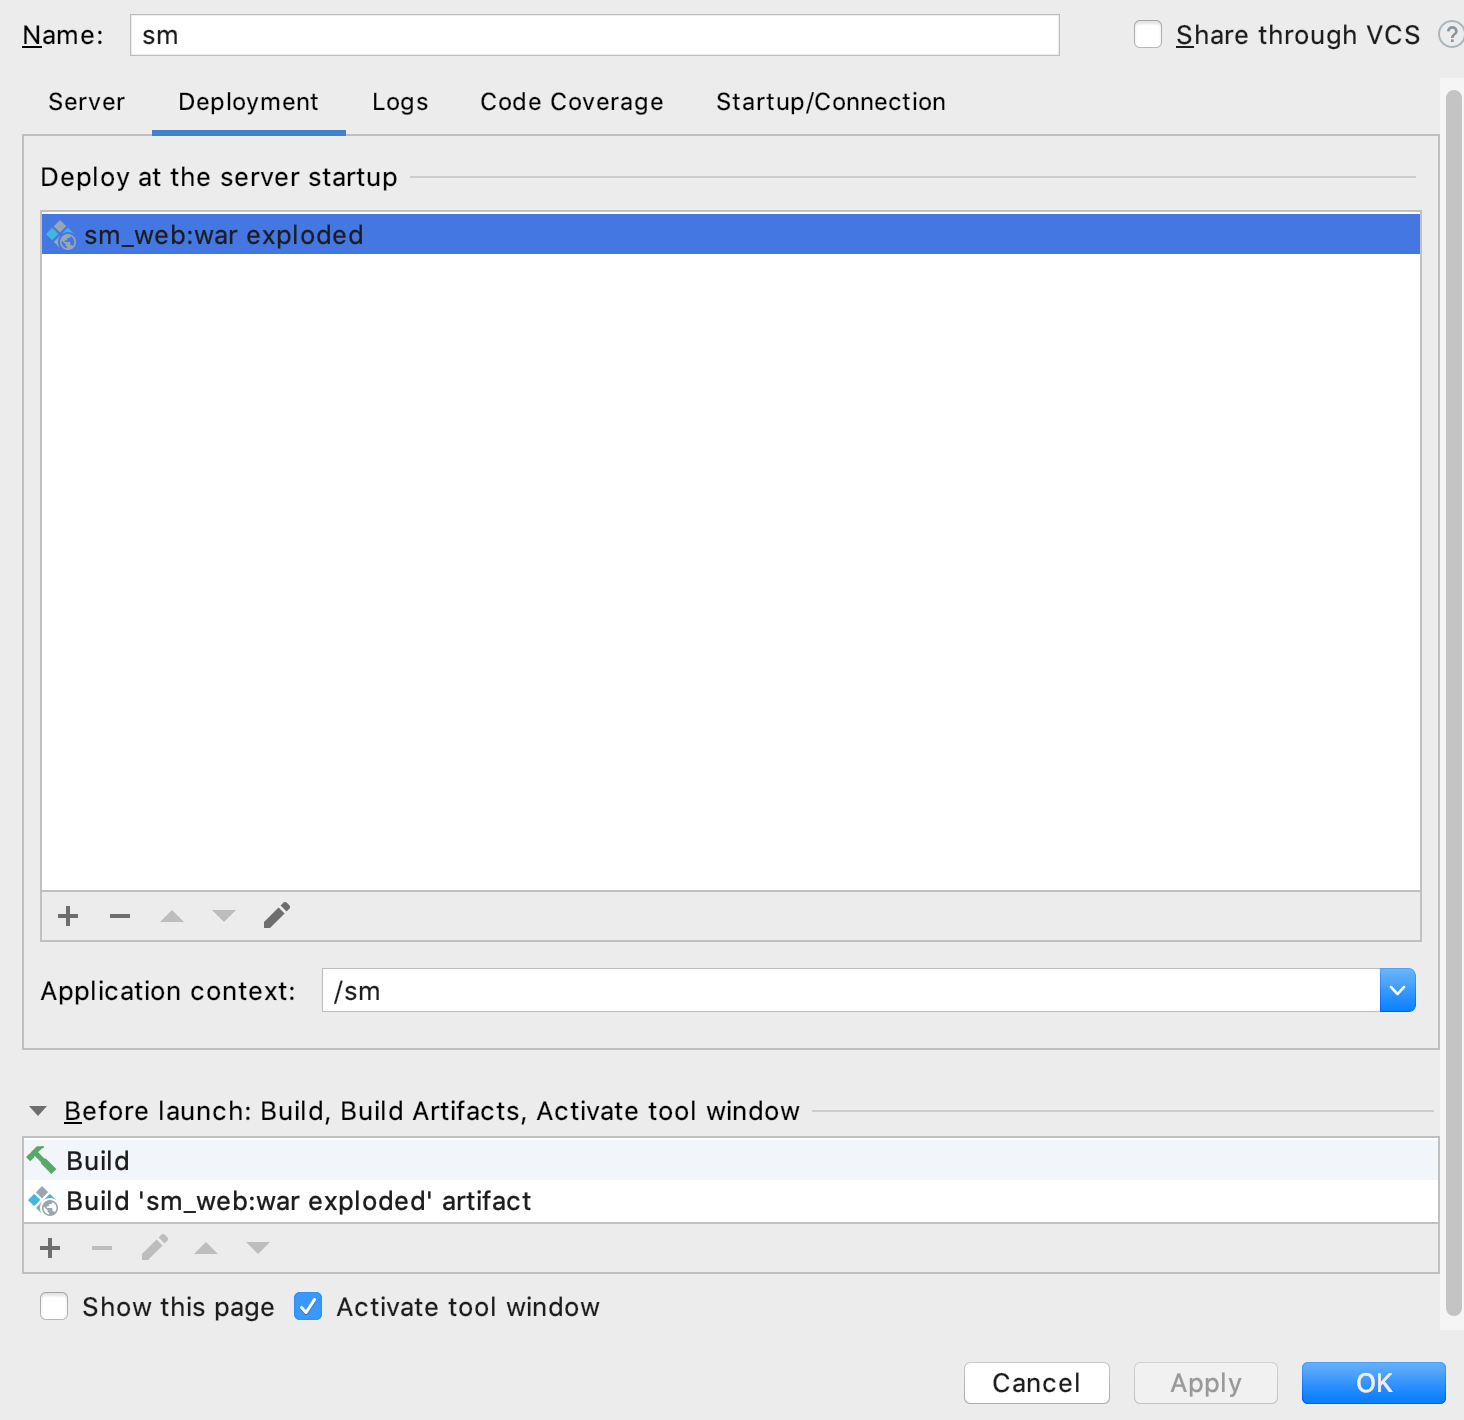Add a deployment artifact with plus icon
The image size is (1464, 1420).
[x=68, y=916]
